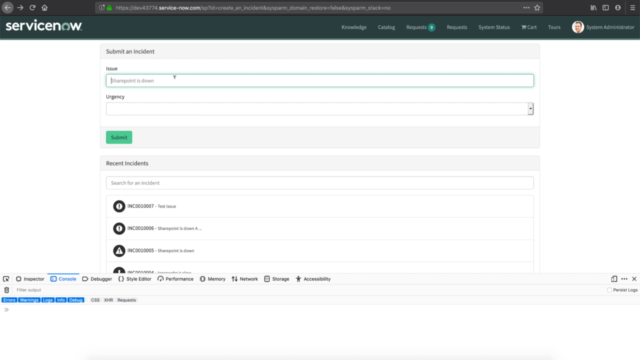640x360 pixels.
Task: Select the Console devtools tab
Action: (63, 279)
